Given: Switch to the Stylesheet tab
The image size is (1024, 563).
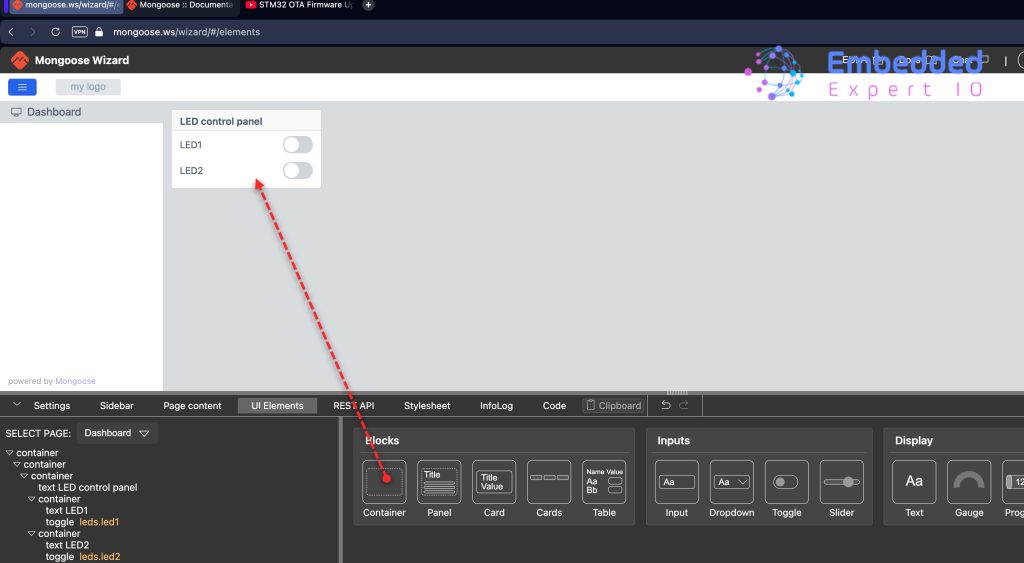Looking at the screenshot, I should coord(427,406).
